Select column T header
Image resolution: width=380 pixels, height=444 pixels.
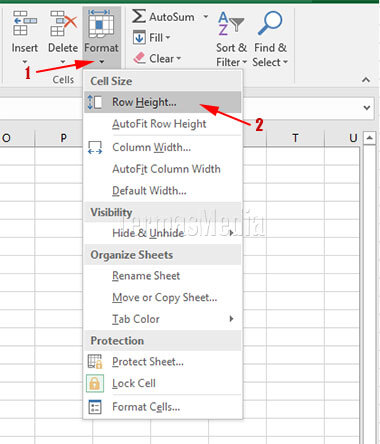point(295,138)
